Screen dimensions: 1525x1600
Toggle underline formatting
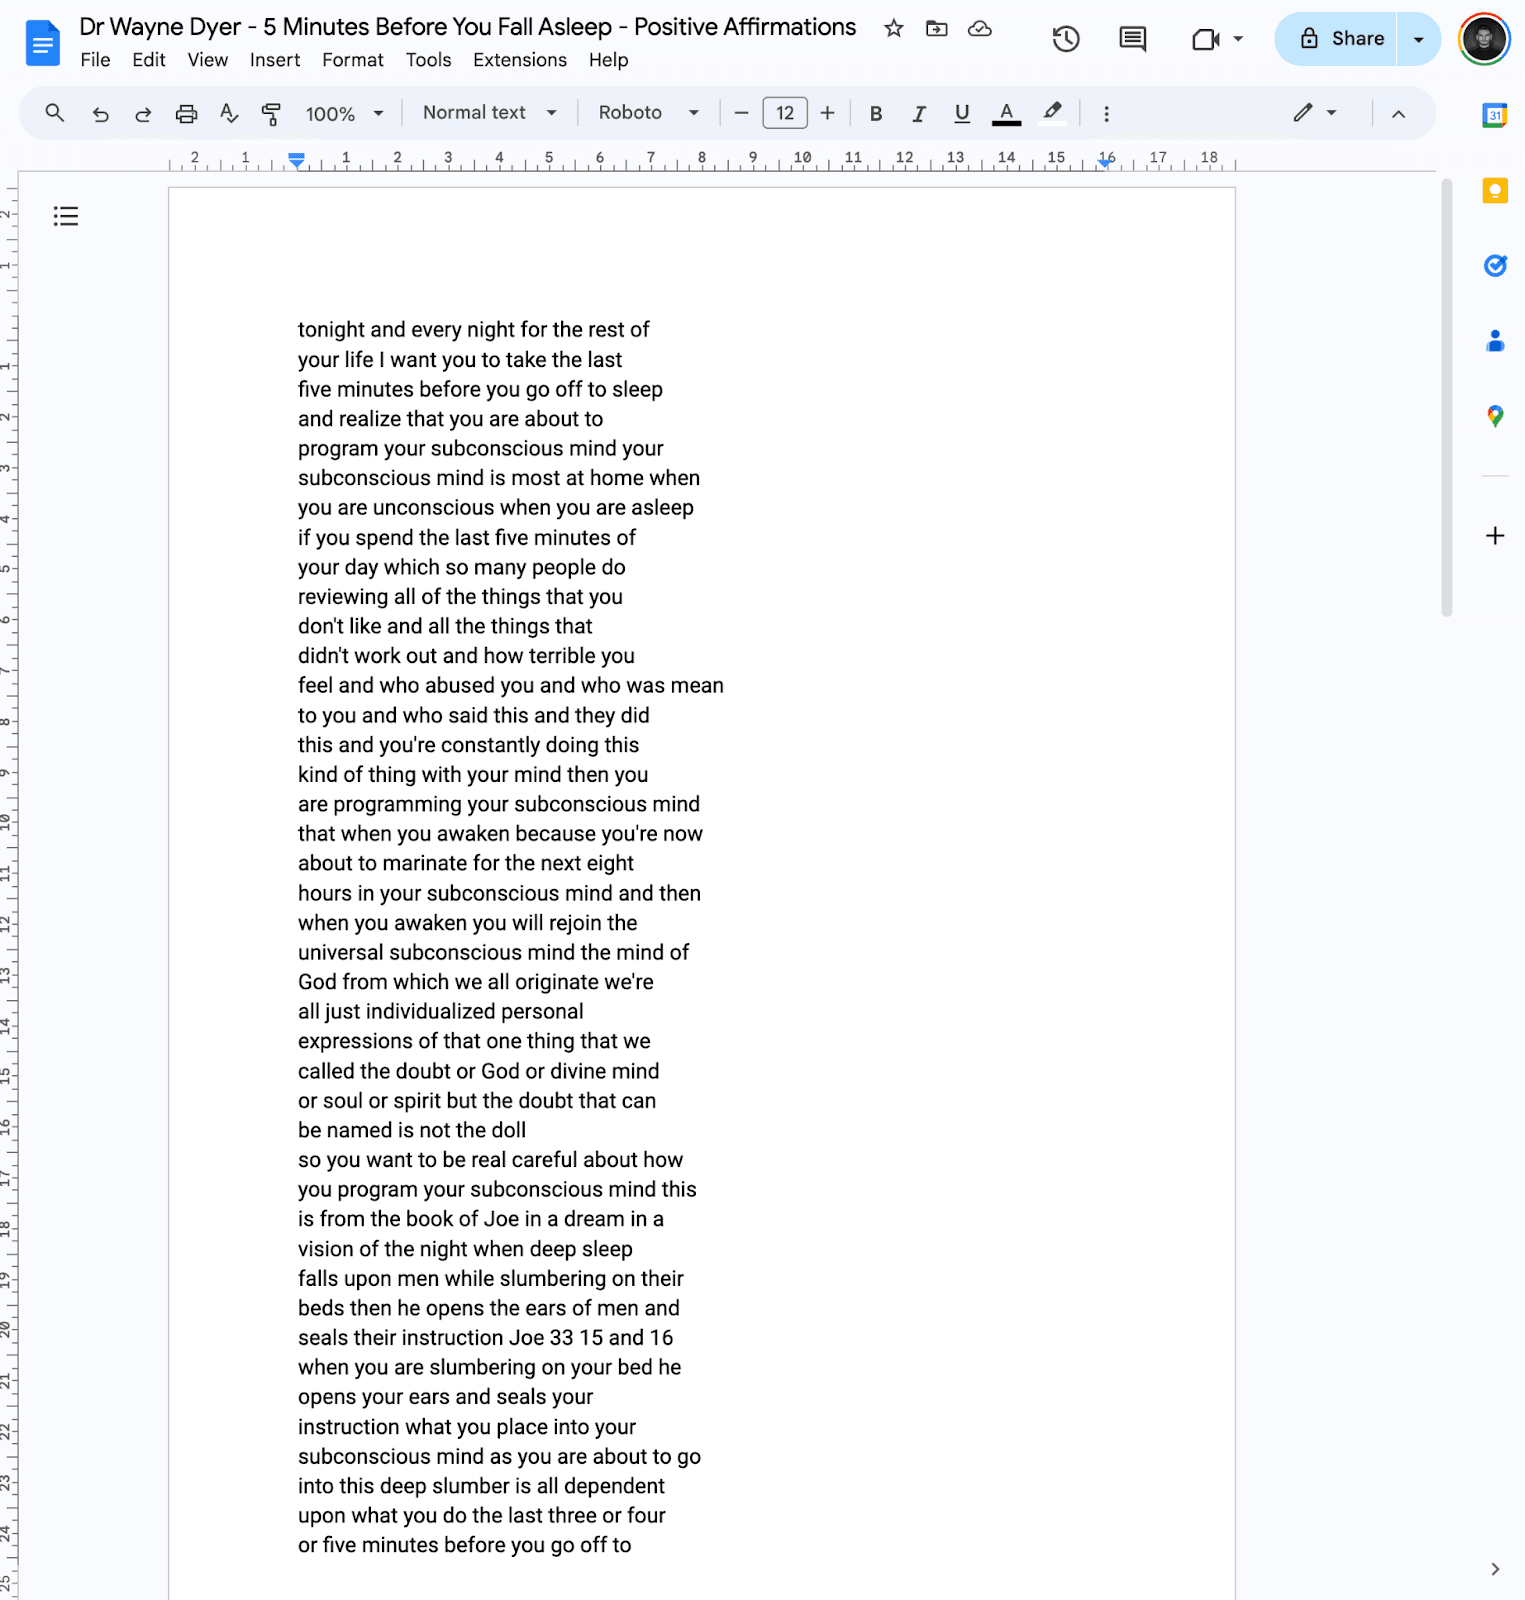click(962, 114)
